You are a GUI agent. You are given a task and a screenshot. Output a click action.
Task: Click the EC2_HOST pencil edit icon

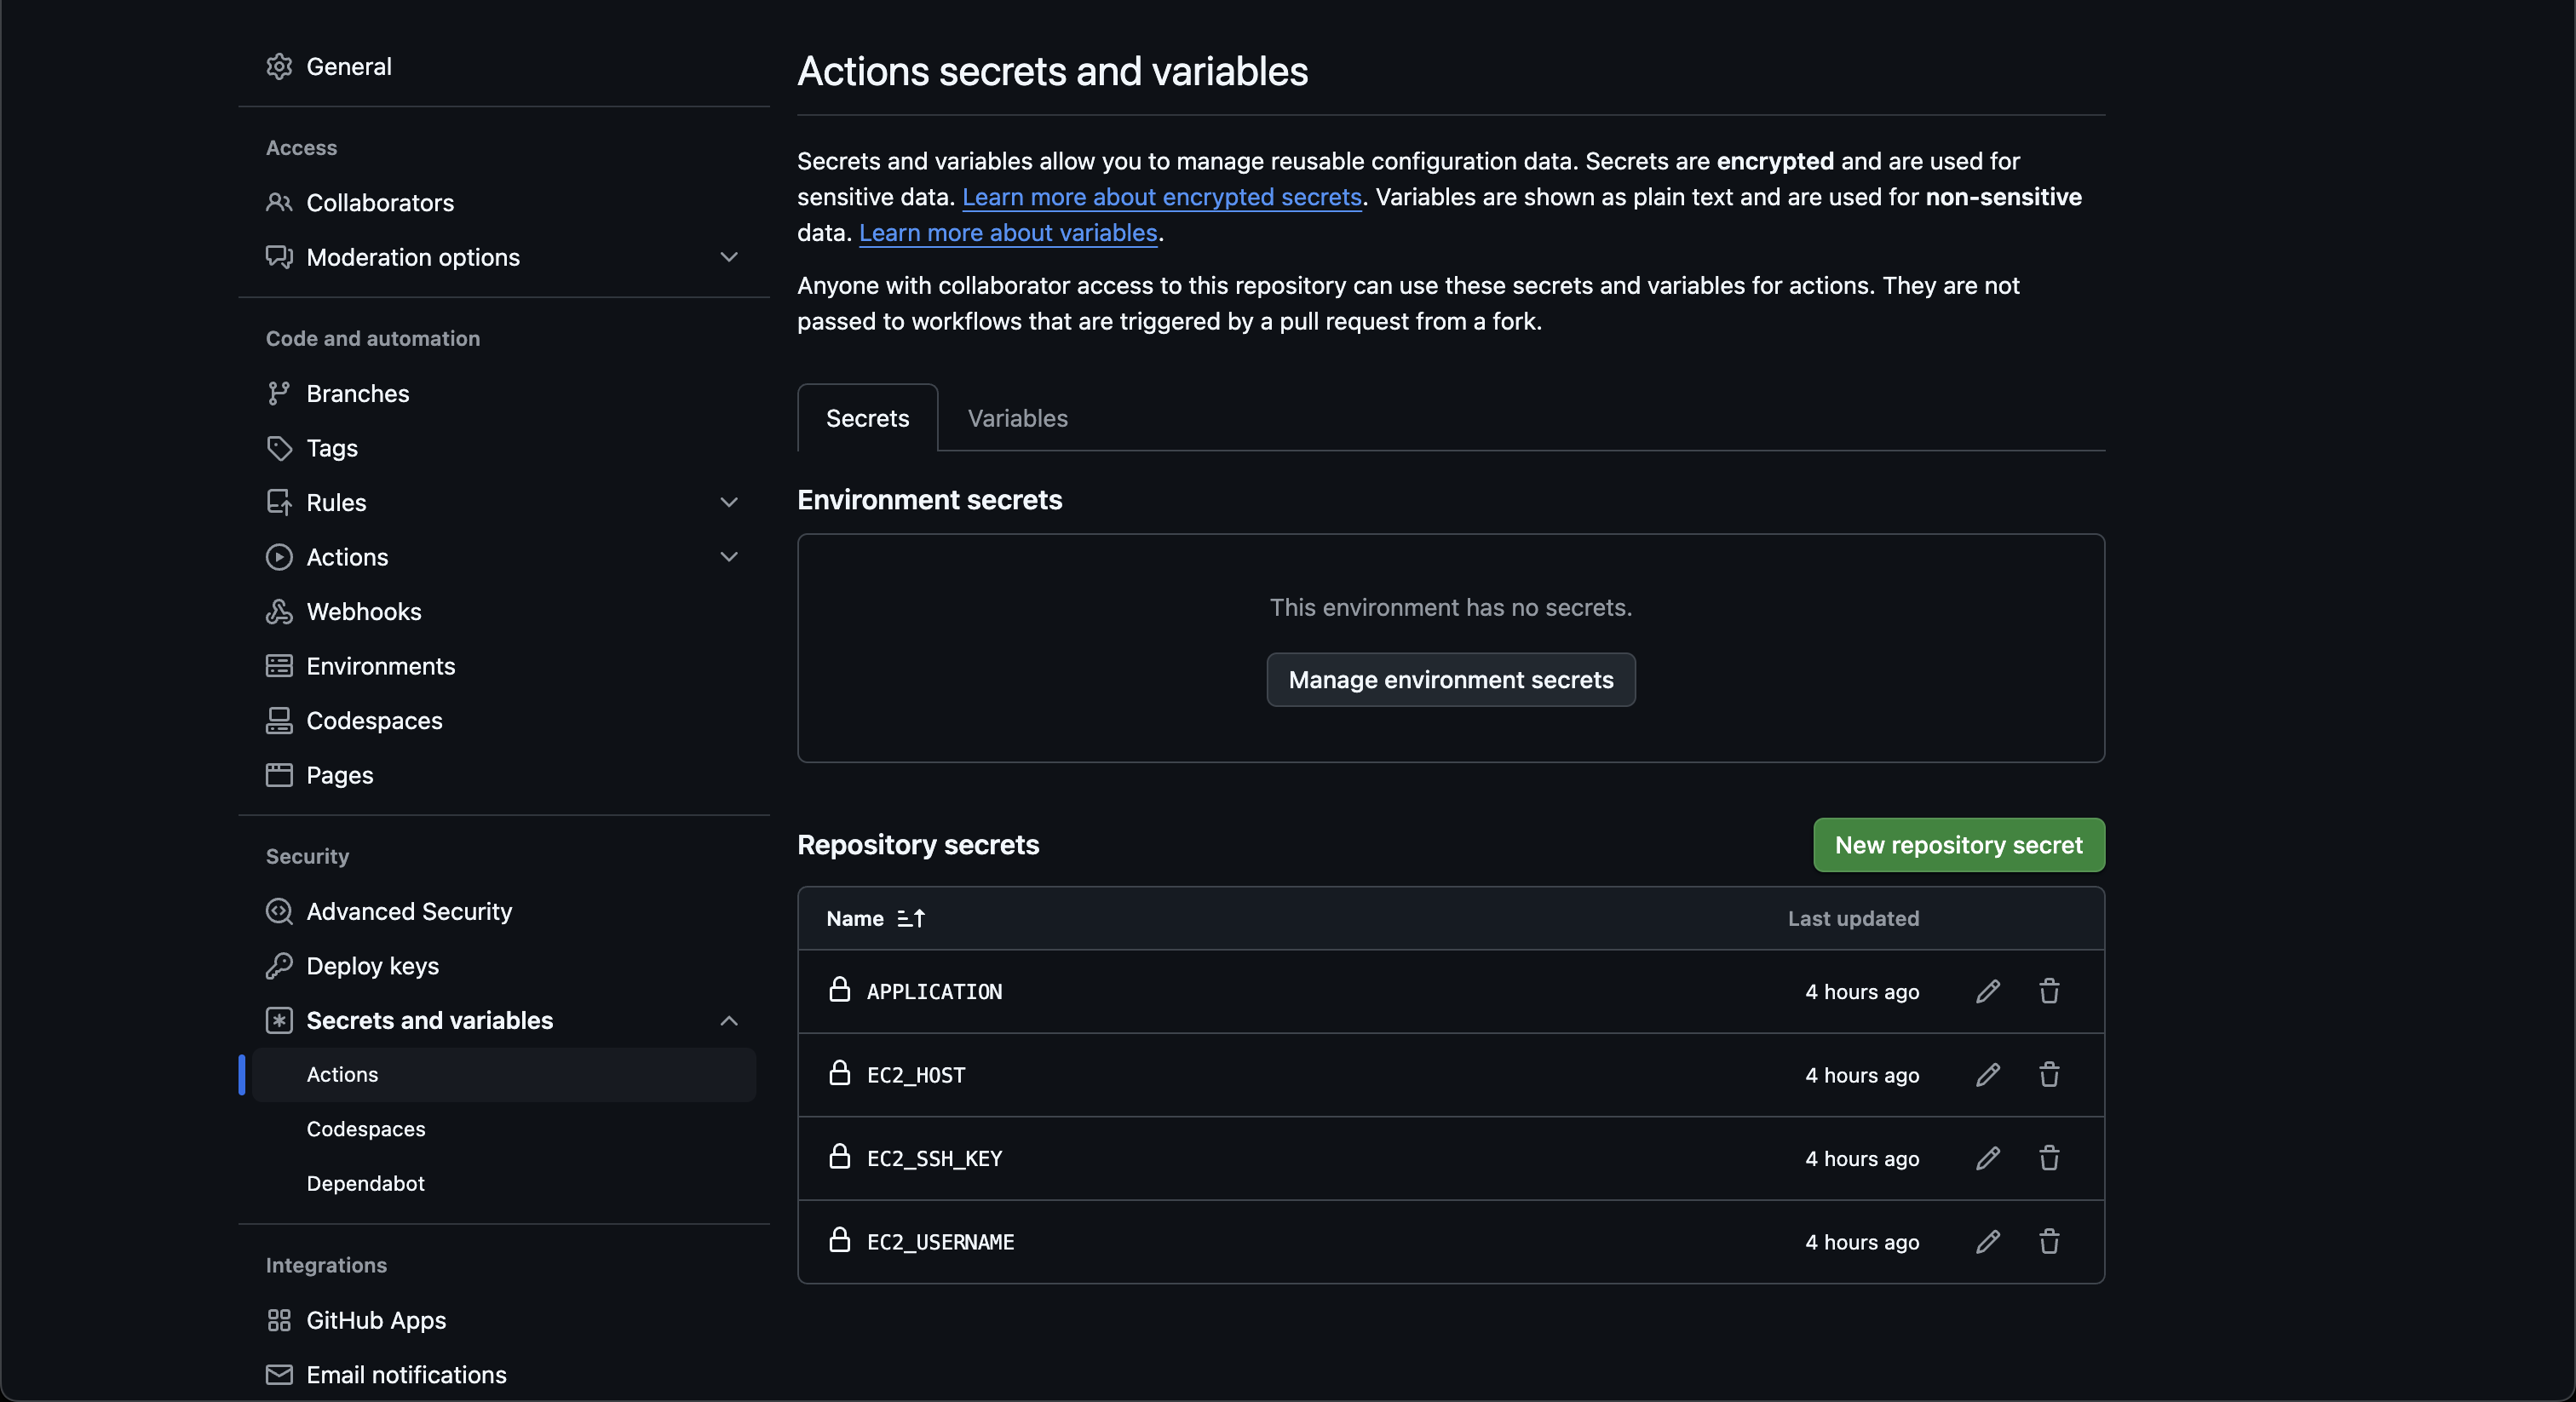[1987, 1075]
